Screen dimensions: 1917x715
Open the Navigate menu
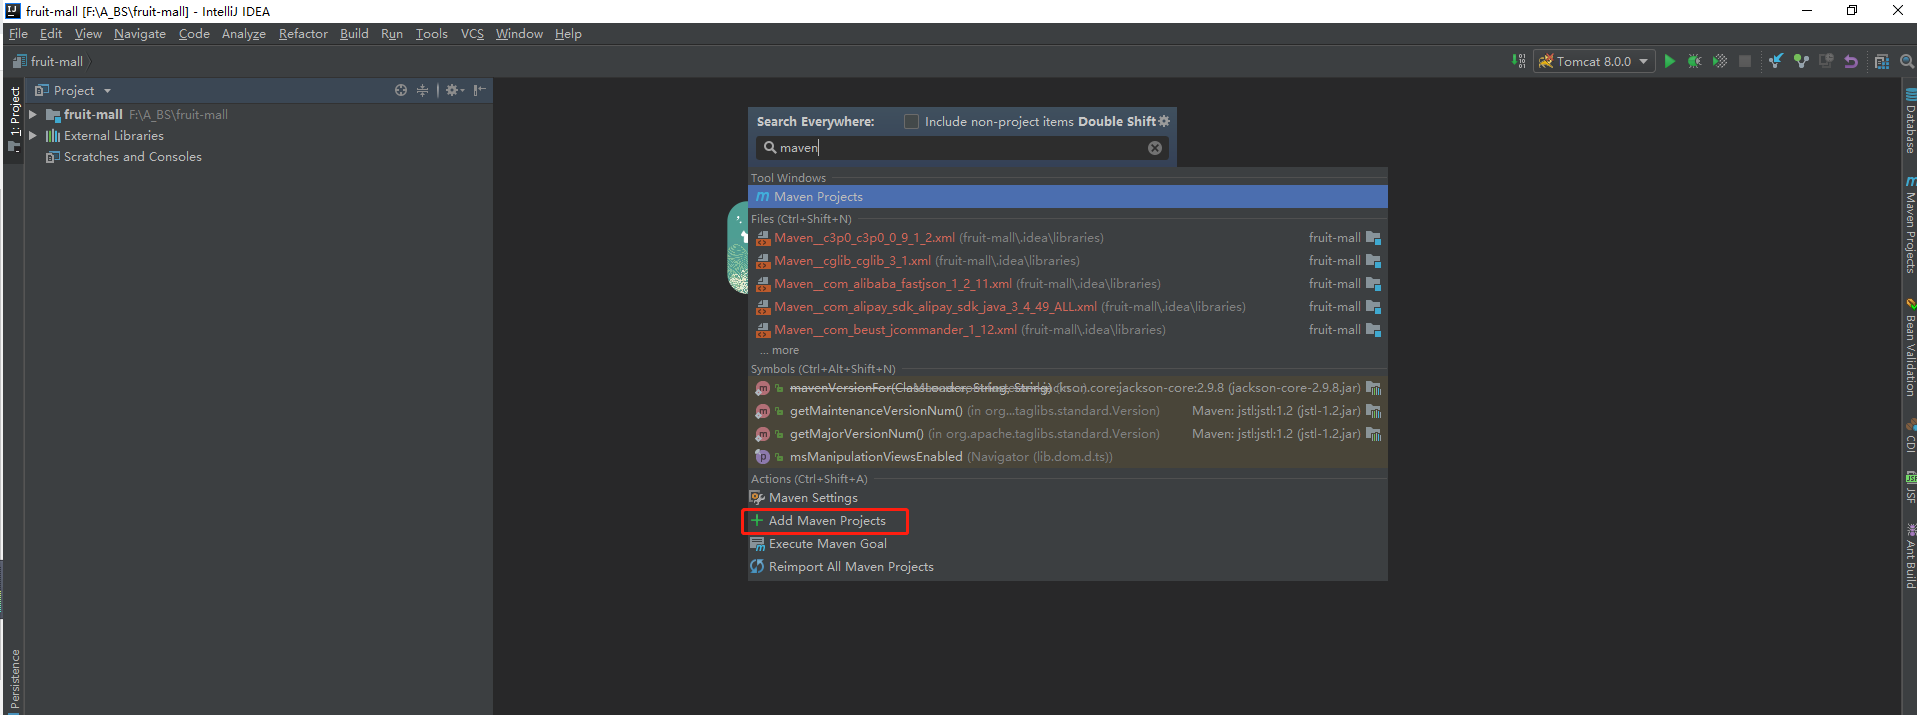pyautogui.click(x=140, y=34)
